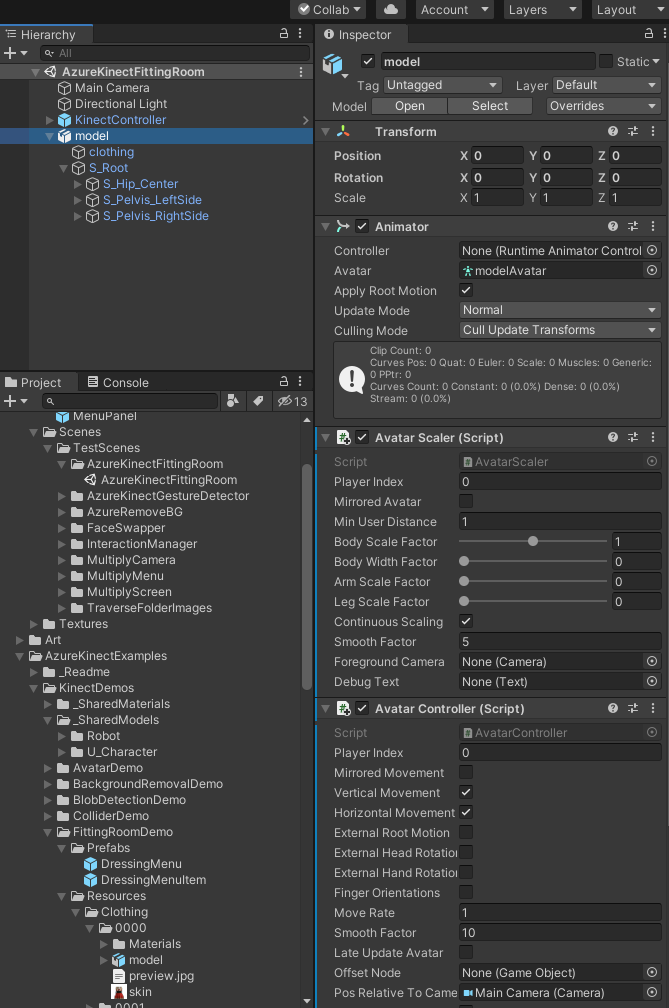669x1008 pixels.
Task: Collapse the S_Root node in Hierarchy
Action: (x=63, y=168)
